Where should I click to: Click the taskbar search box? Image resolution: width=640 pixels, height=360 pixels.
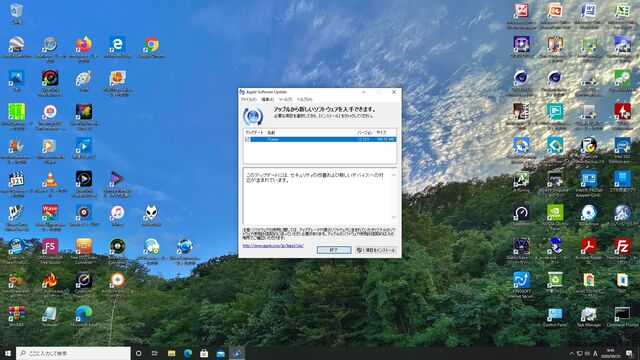coord(73,353)
